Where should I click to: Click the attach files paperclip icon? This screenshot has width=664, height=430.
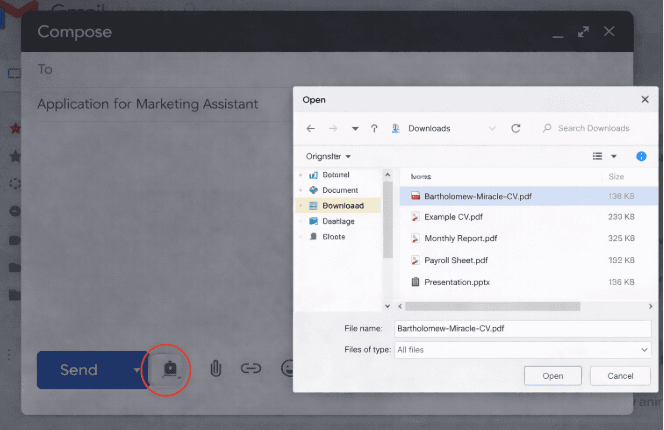pos(215,369)
